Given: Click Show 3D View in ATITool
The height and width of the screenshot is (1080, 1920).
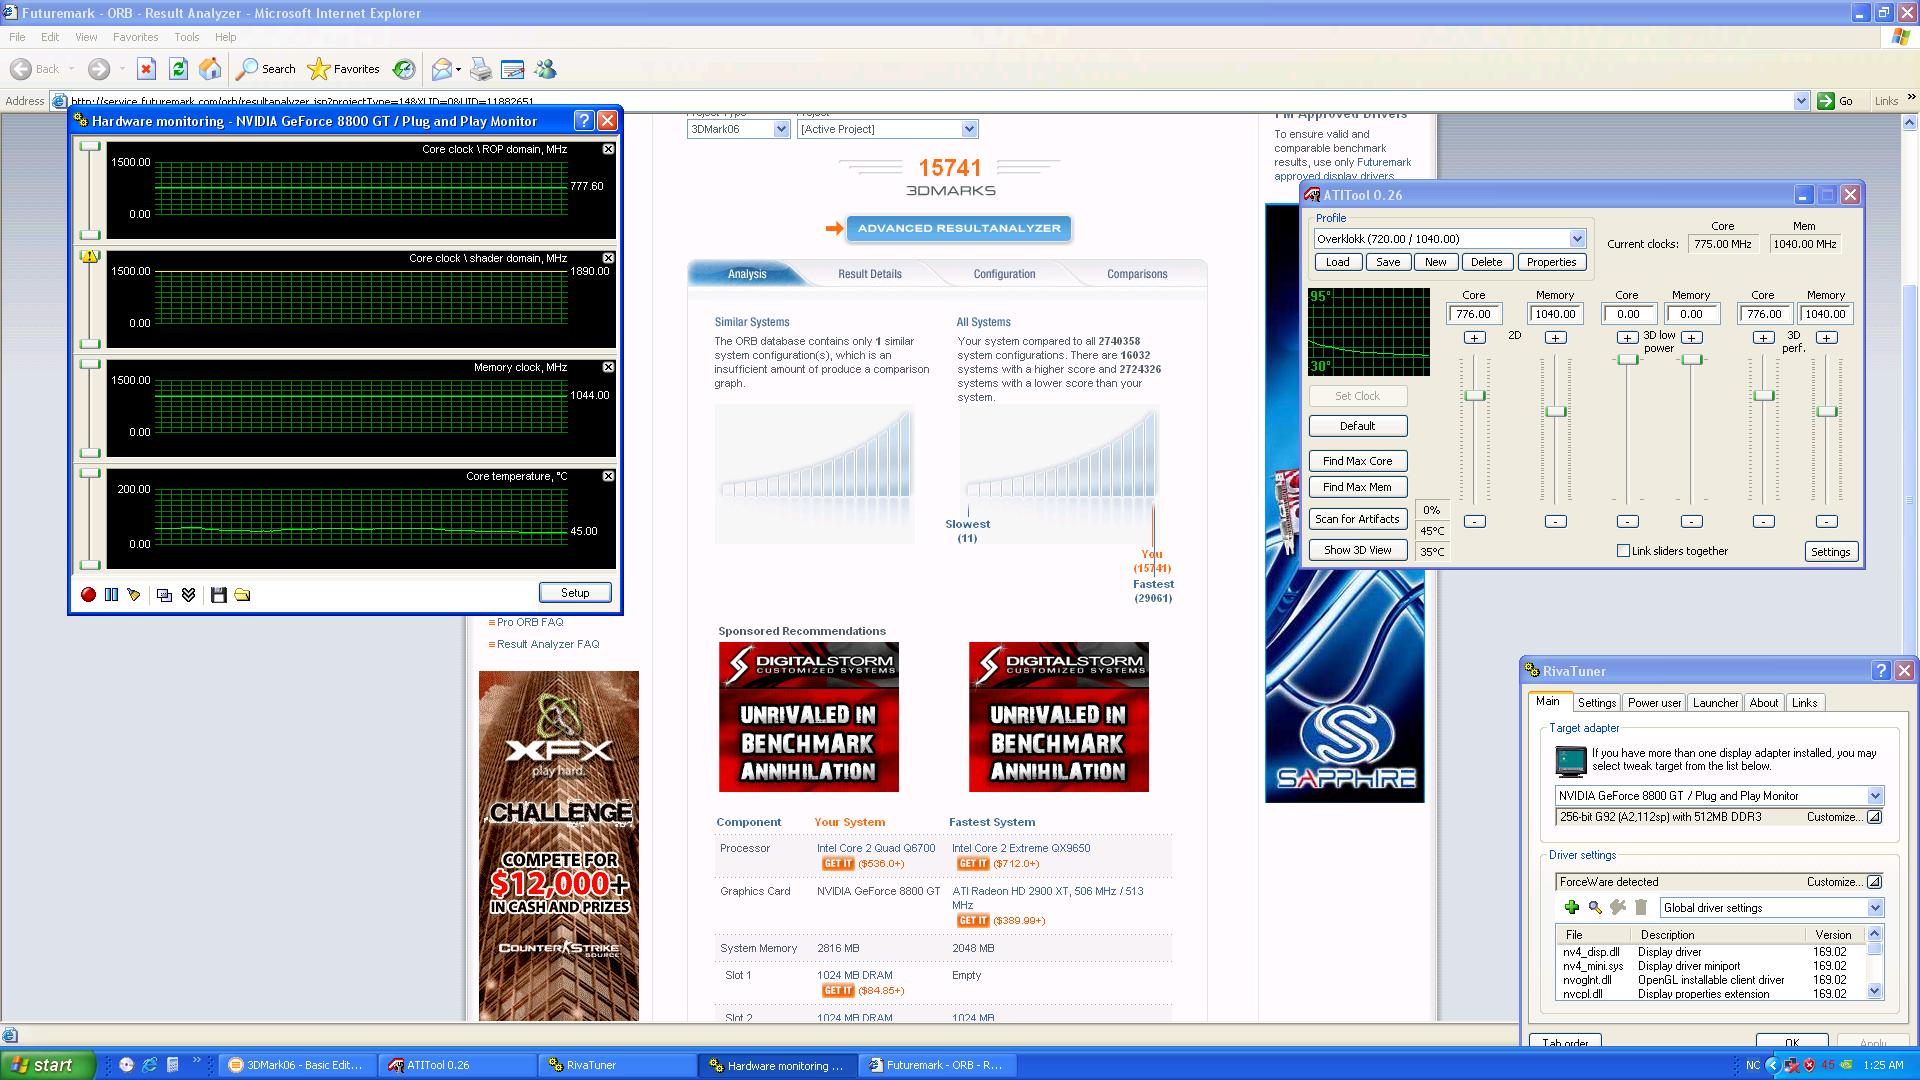Looking at the screenshot, I should [1357, 550].
